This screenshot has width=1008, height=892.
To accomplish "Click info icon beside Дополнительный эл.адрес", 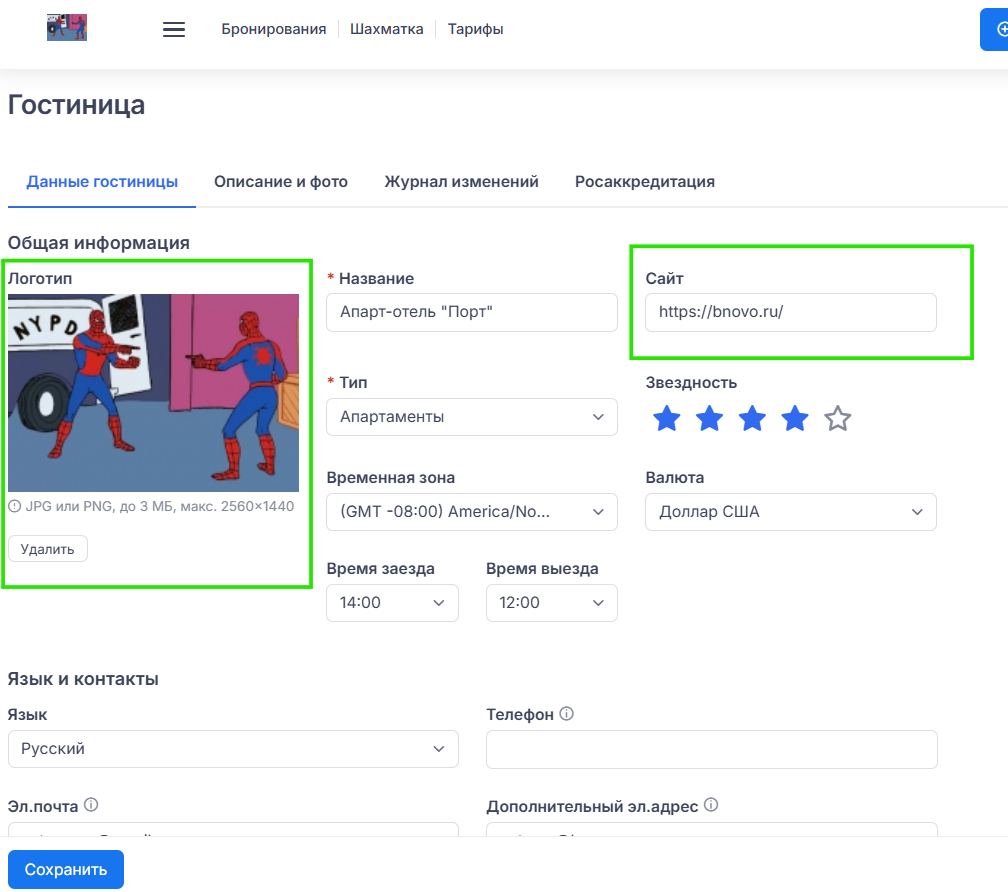I will [711, 806].
